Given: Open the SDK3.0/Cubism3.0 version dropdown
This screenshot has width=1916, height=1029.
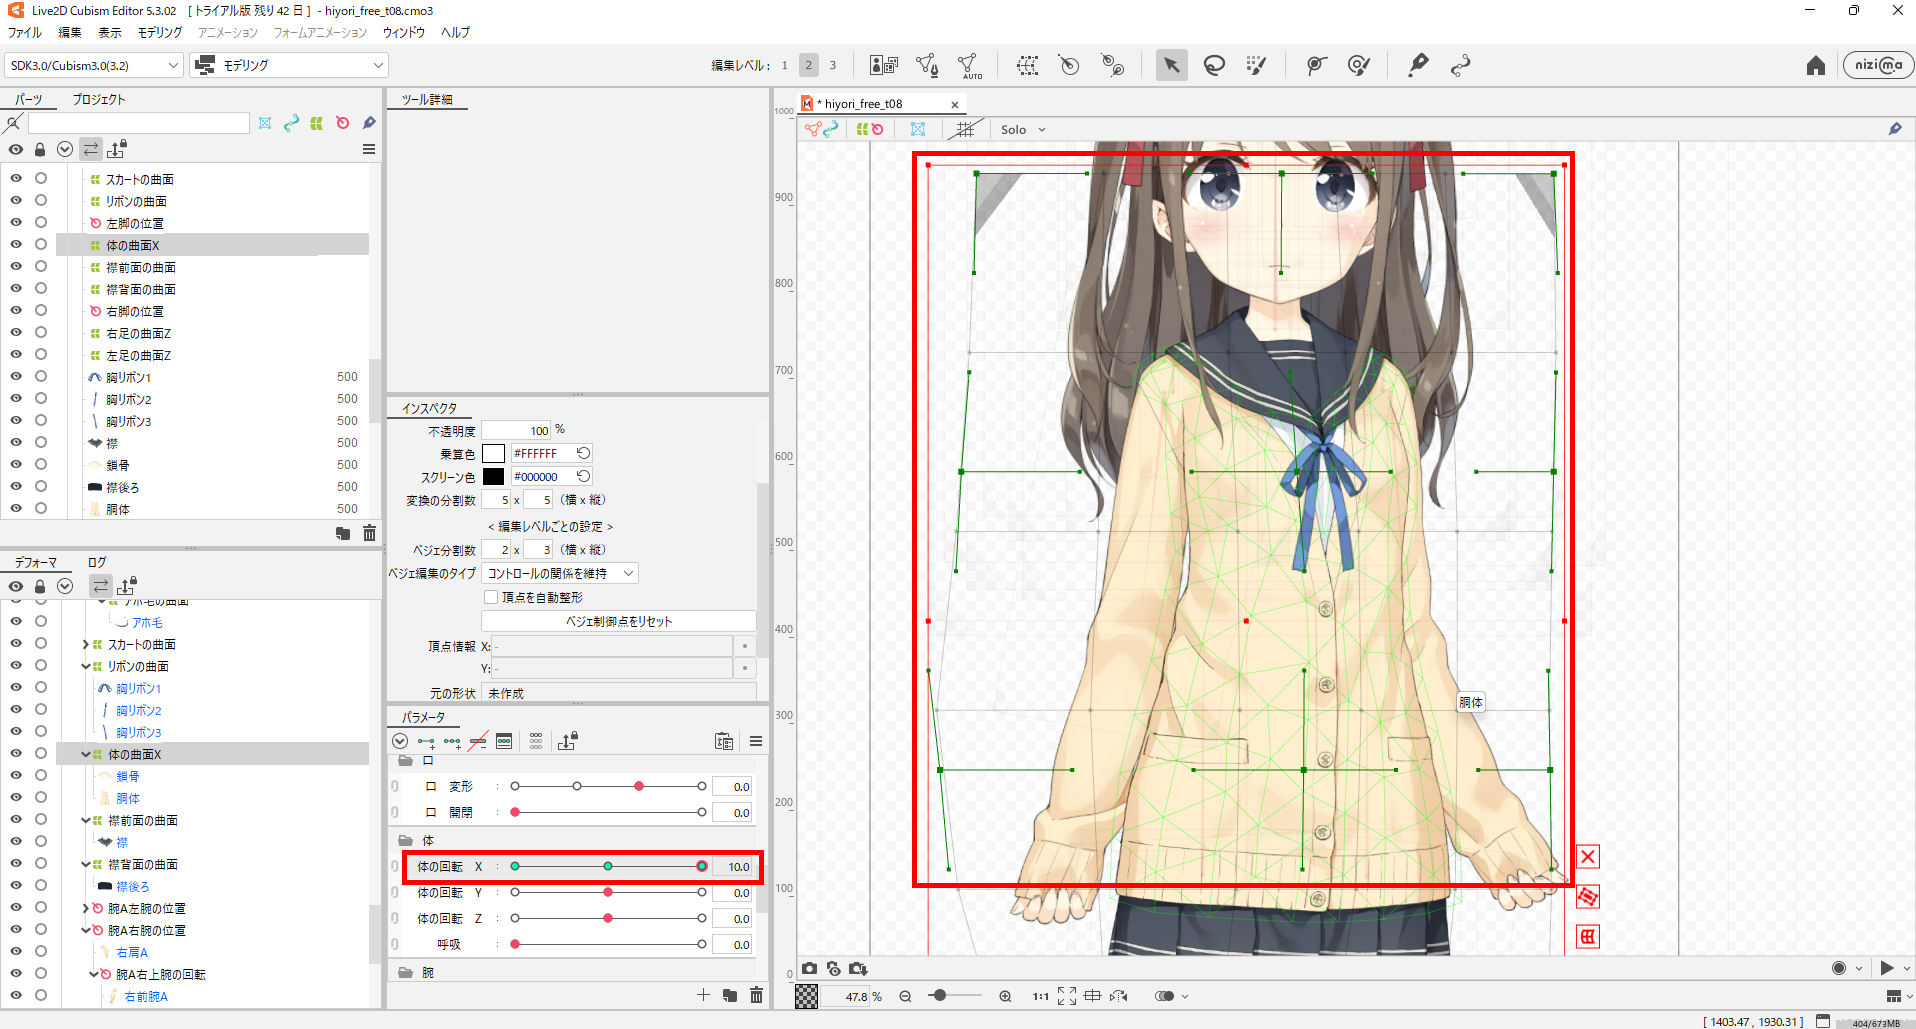Looking at the screenshot, I should [94, 65].
